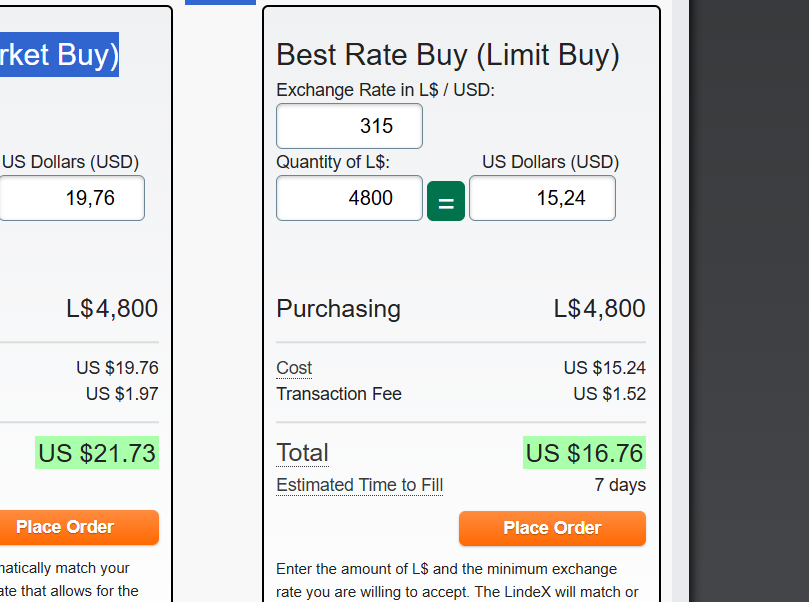Click the underlined Total label

tap(302, 453)
